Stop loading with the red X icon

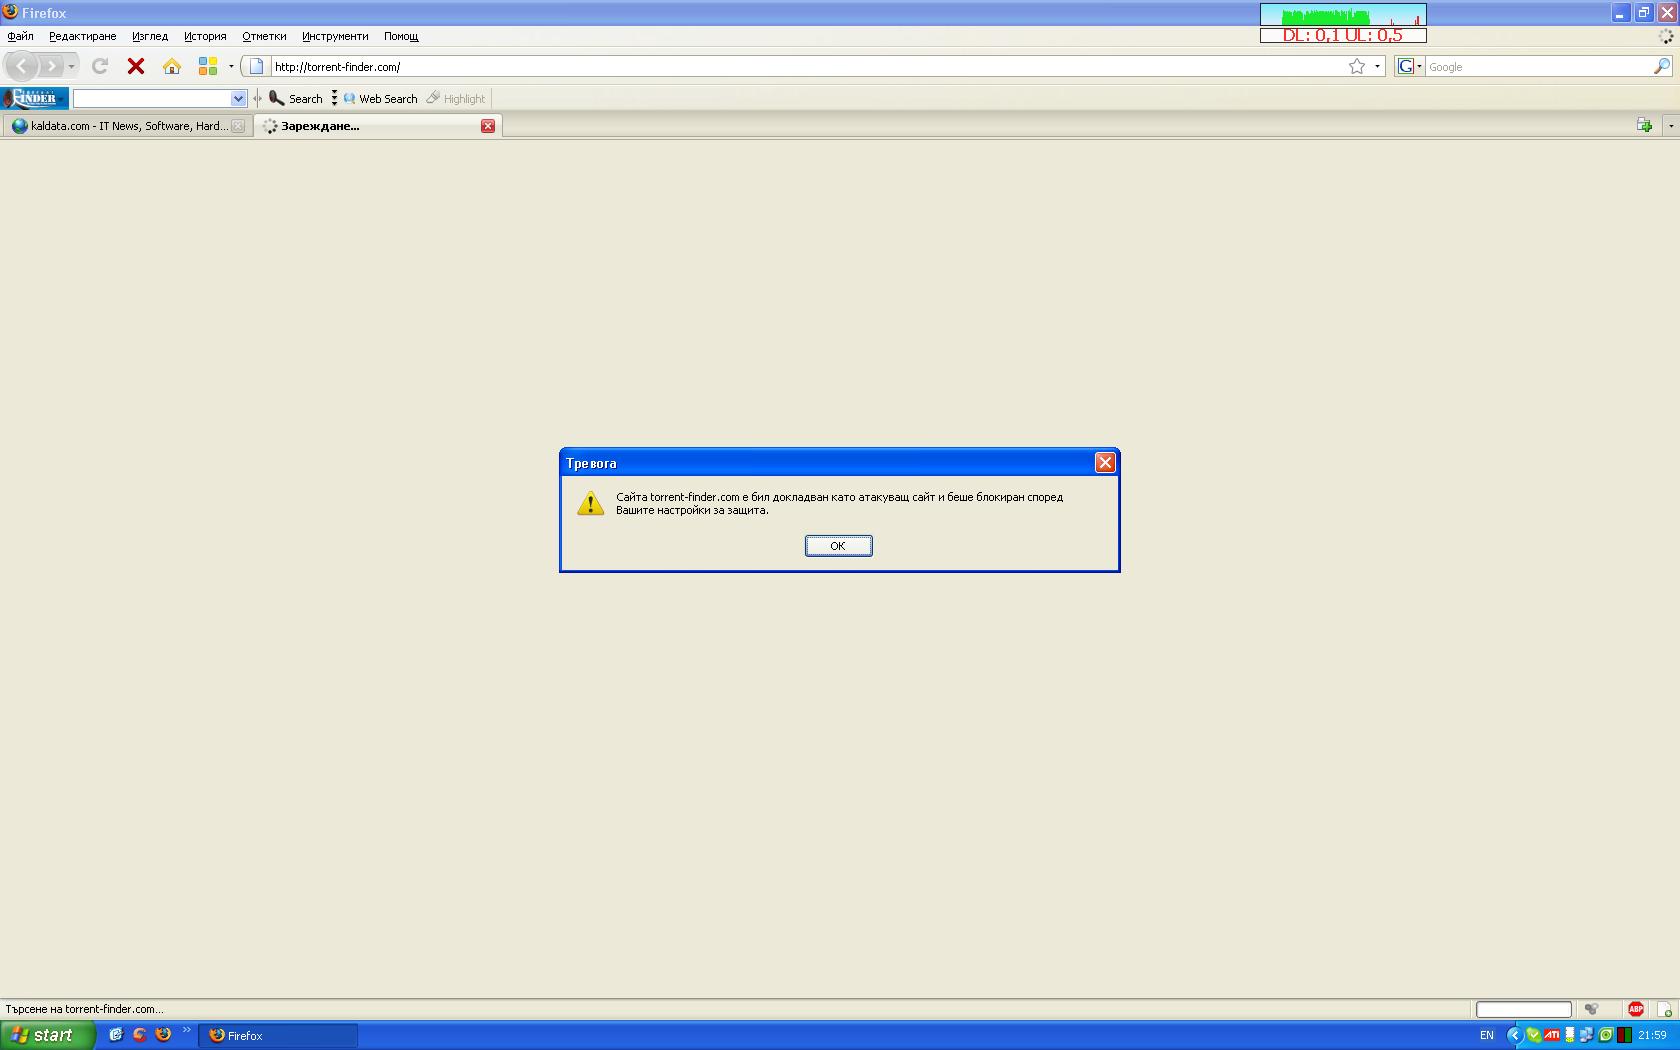(136, 66)
